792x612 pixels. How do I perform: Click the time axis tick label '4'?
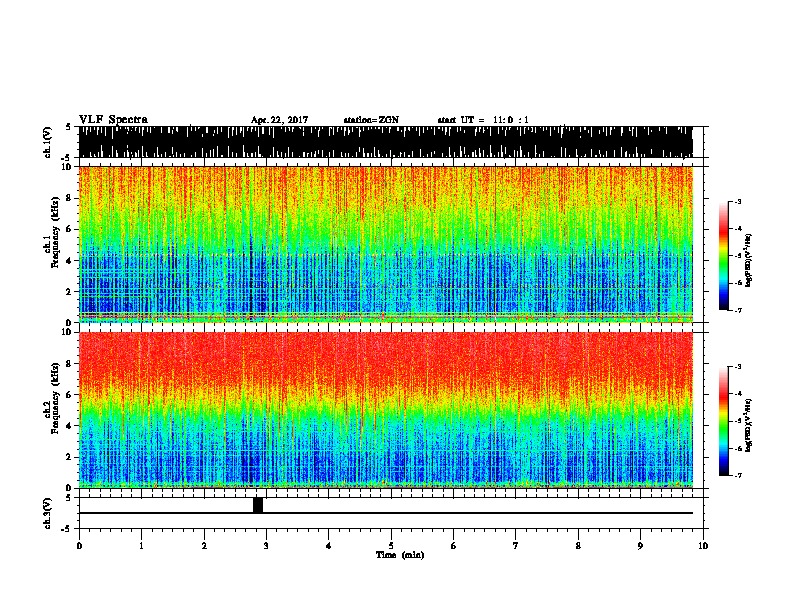[x=329, y=546]
